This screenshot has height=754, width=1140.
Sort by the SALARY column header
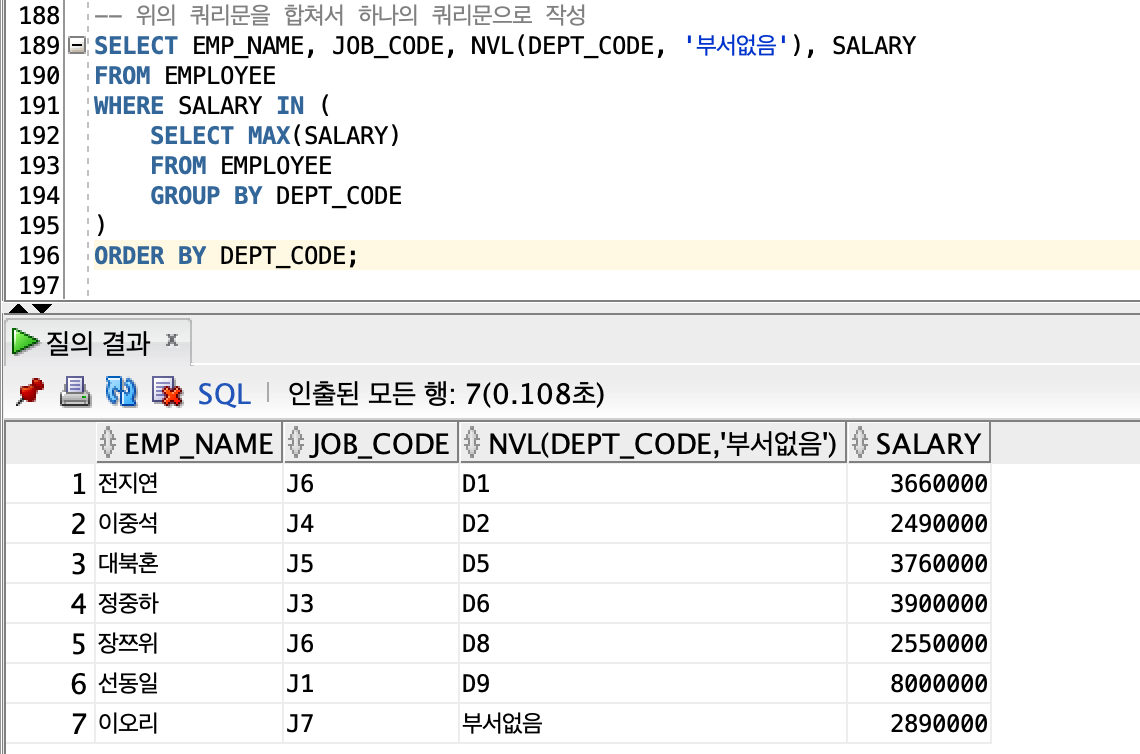pyautogui.click(x=919, y=443)
